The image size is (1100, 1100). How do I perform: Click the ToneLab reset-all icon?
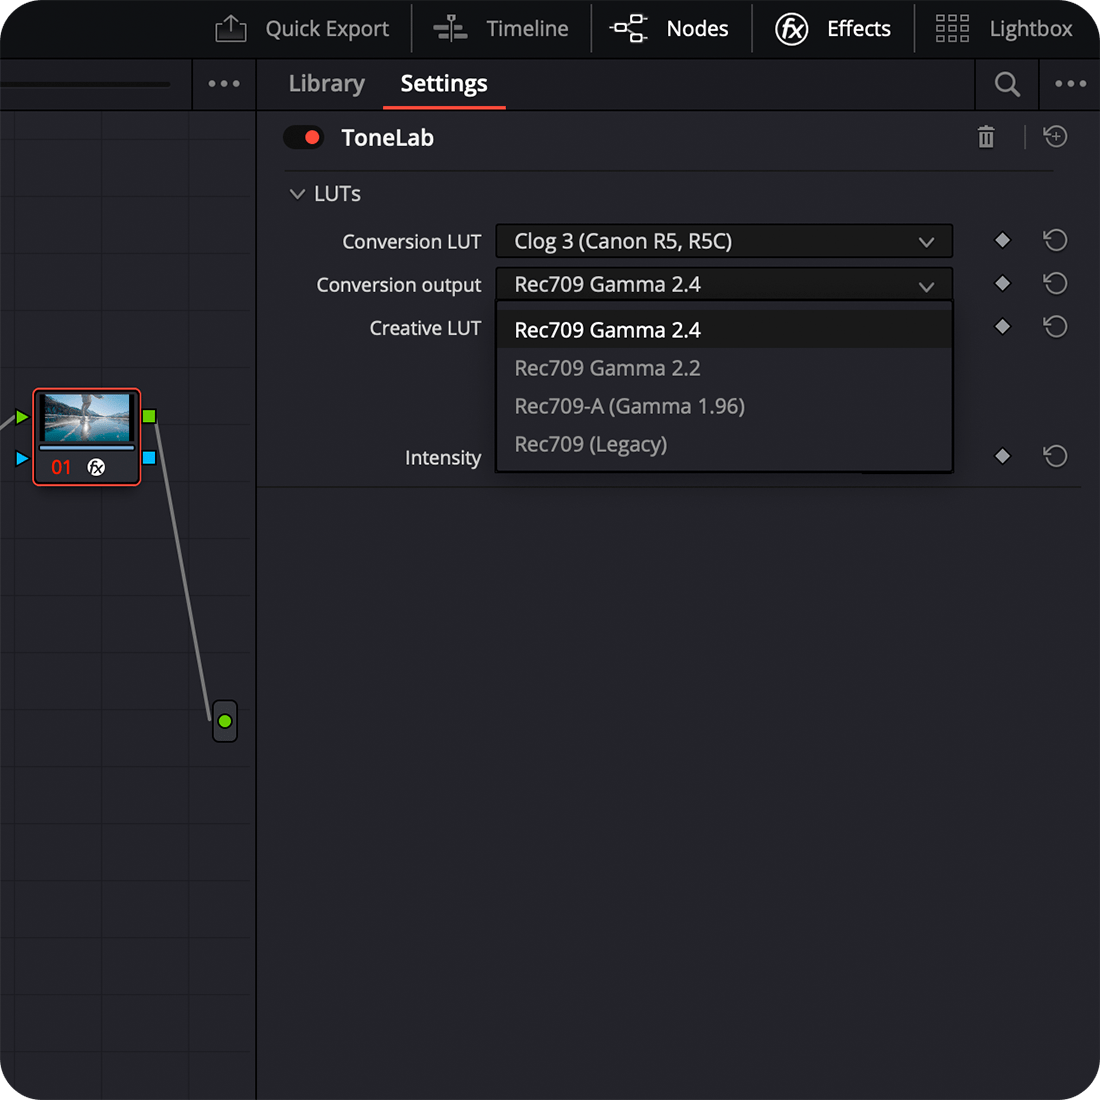point(1055,138)
